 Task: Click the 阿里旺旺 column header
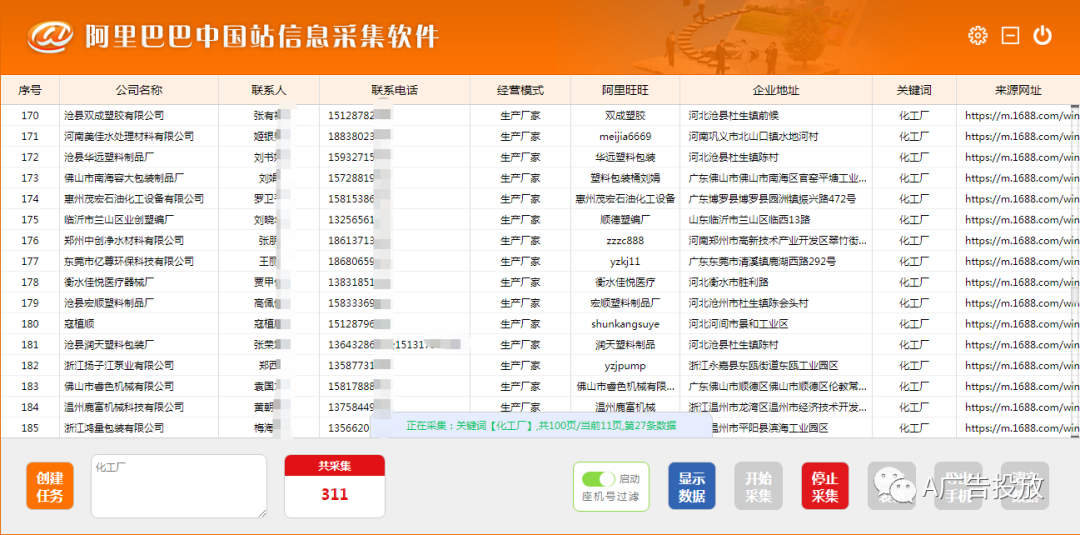coord(625,90)
